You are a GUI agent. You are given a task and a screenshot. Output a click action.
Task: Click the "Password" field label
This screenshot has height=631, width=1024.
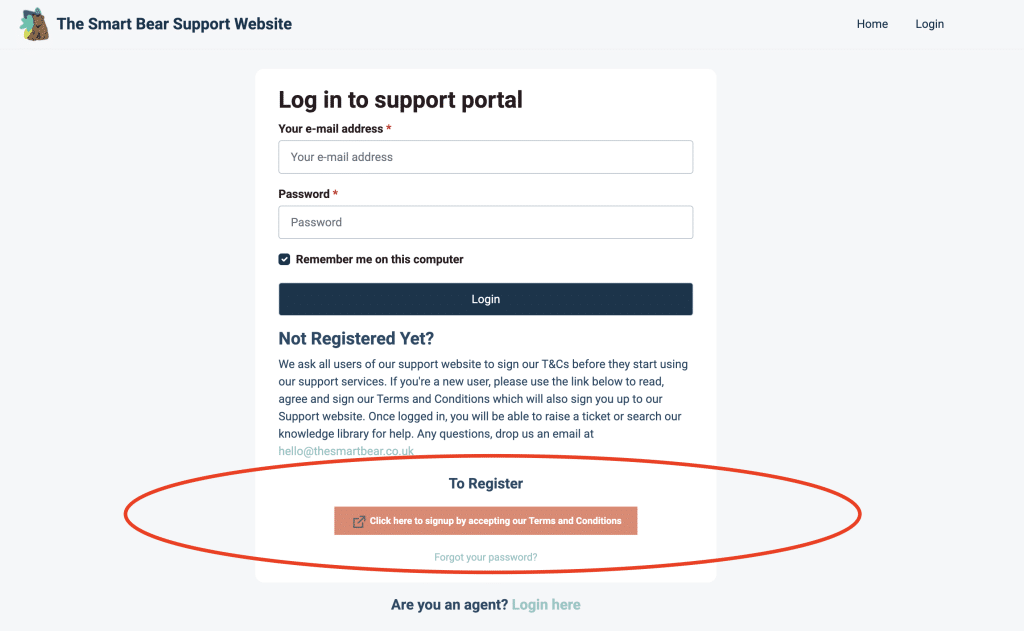(304, 194)
